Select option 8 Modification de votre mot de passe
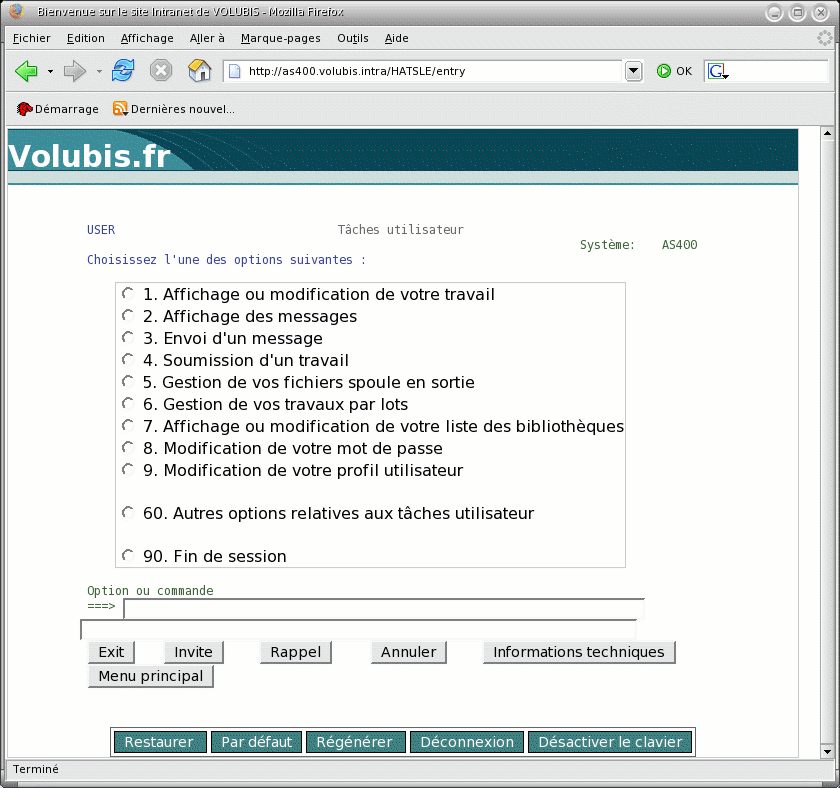The width and height of the screenshot is (840, 788). tap(128, 447)
